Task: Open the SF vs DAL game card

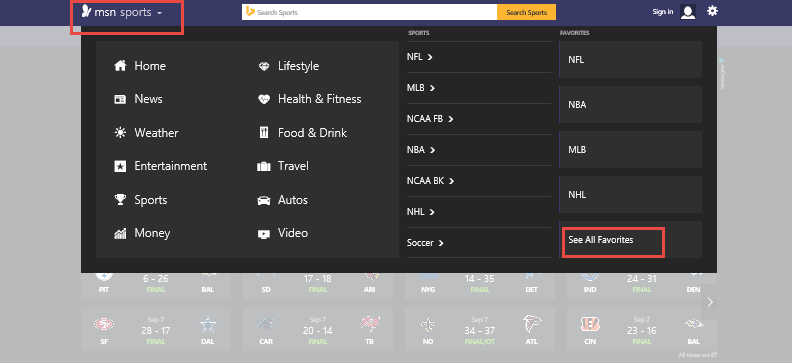Action: point(156,329)
